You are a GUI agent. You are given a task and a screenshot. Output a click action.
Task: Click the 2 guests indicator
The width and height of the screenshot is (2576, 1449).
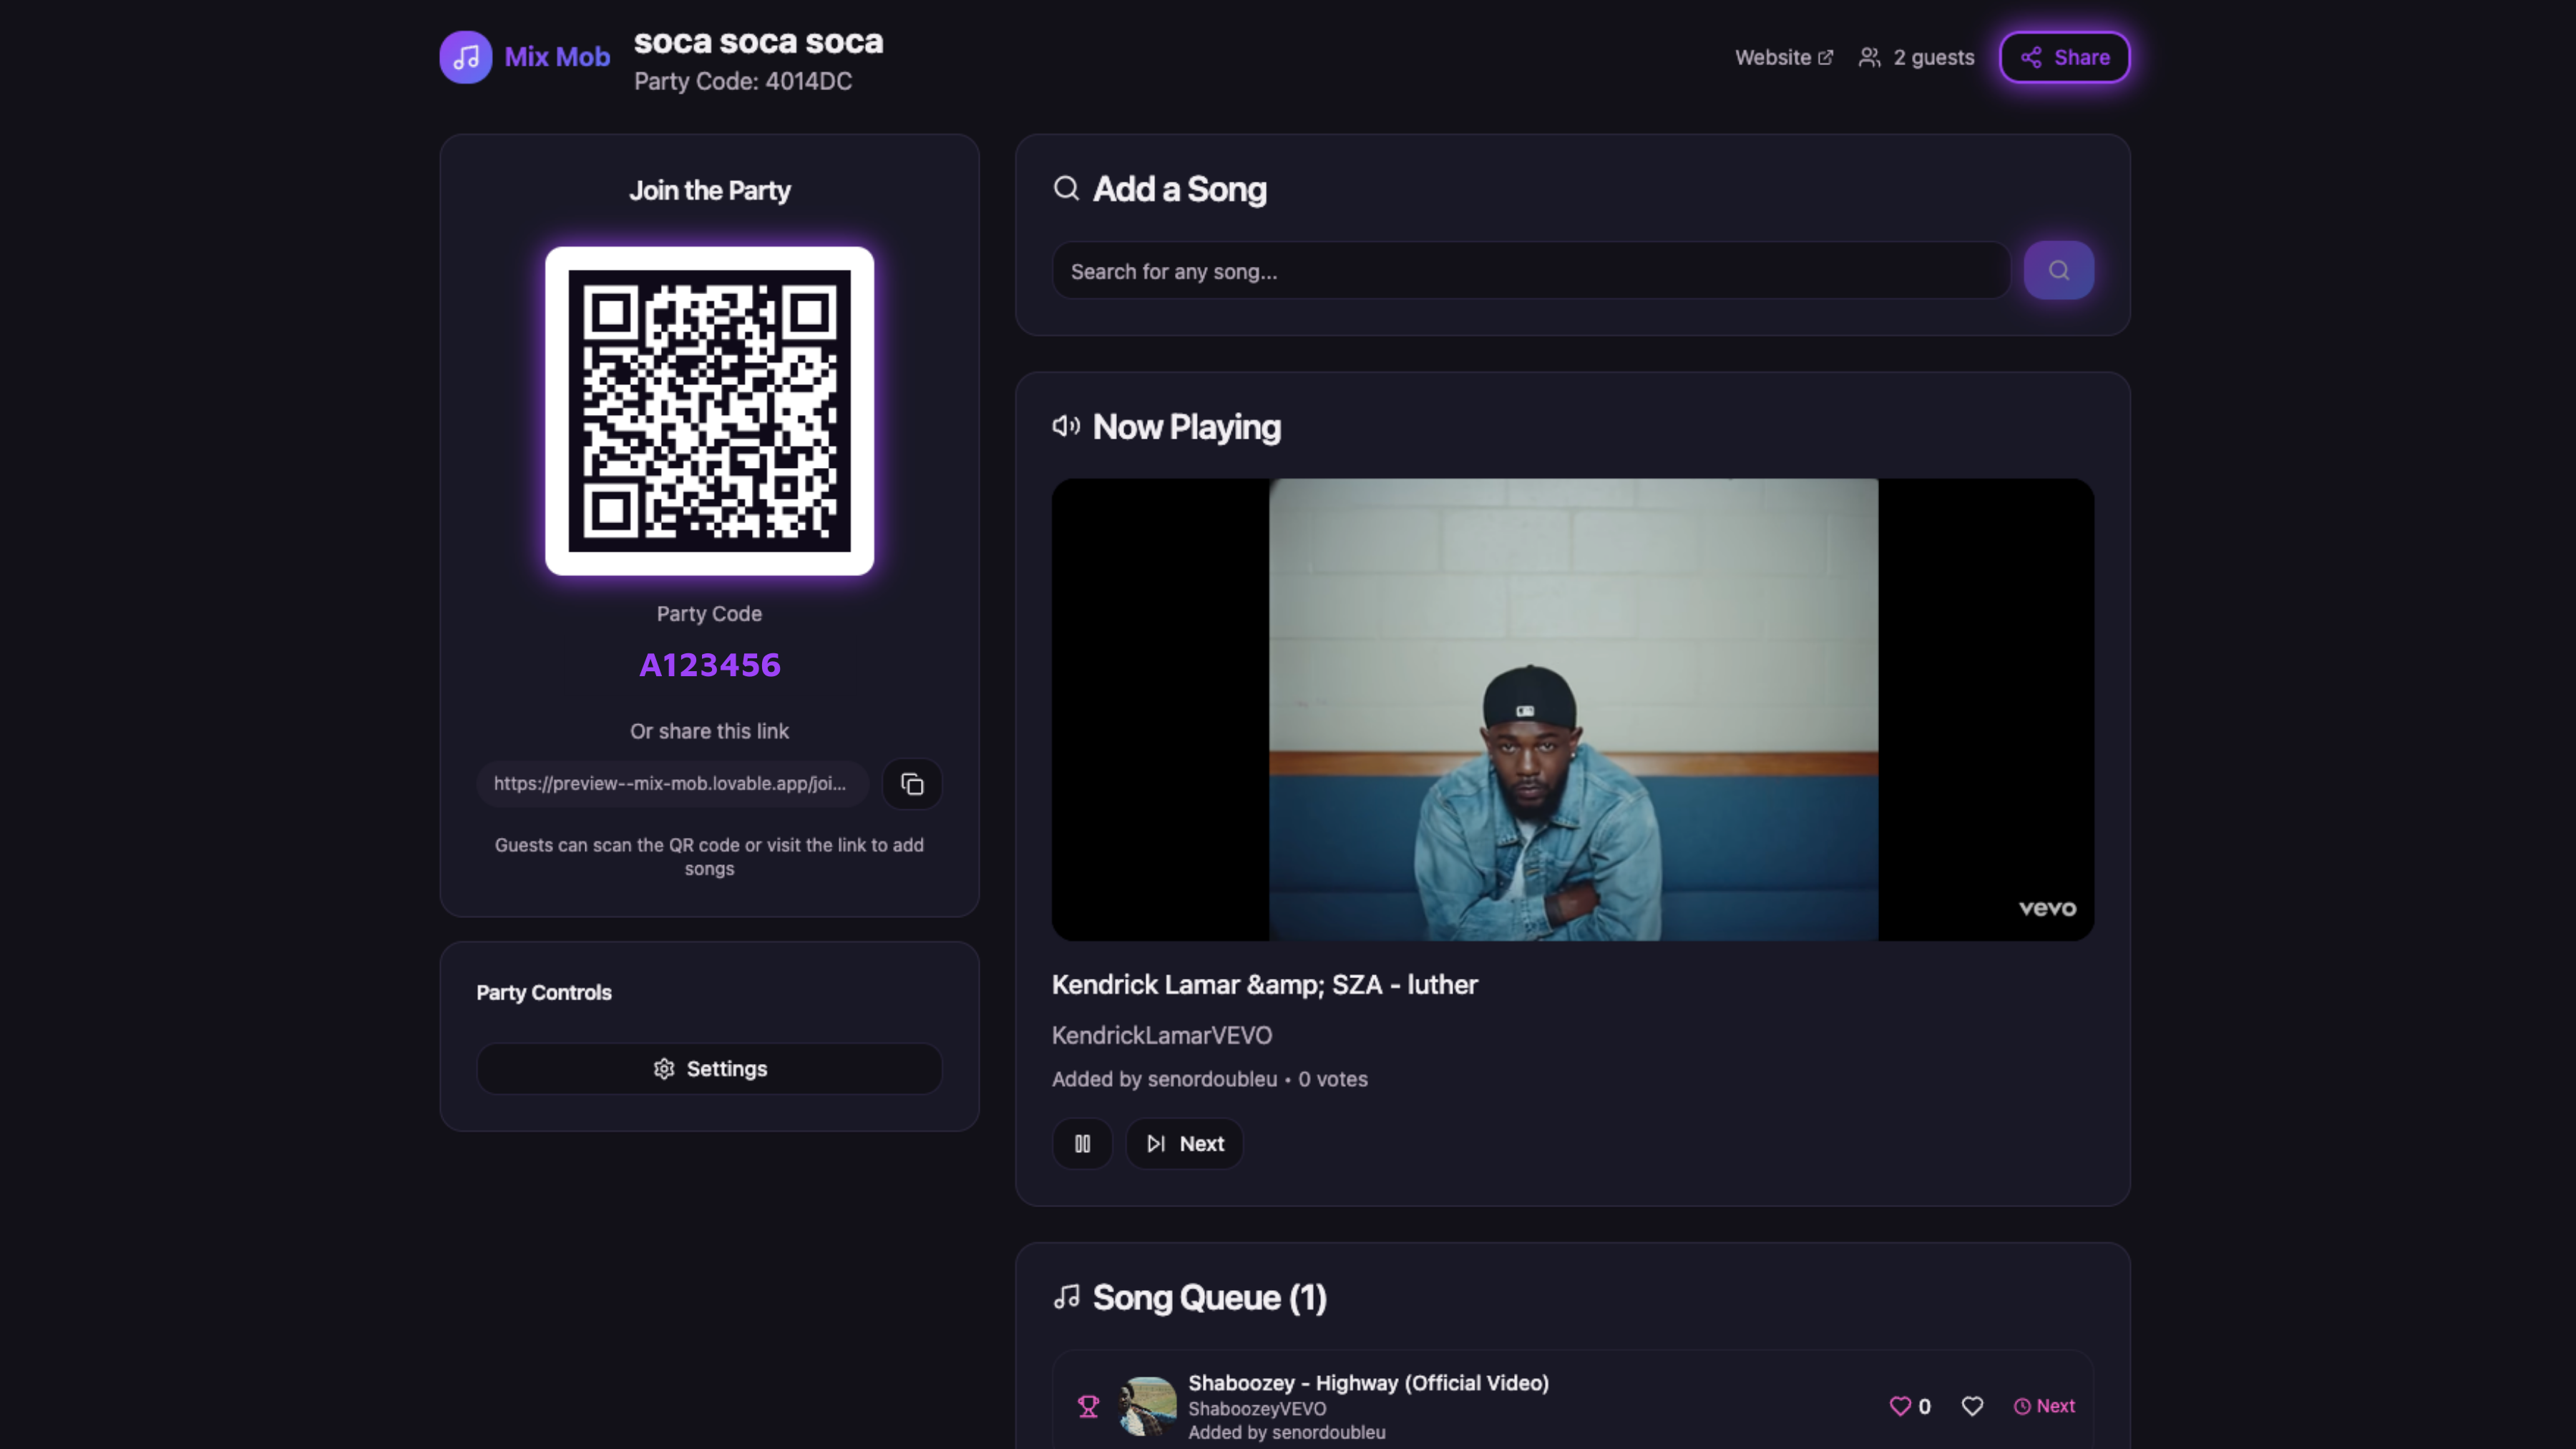point(1916,57)
